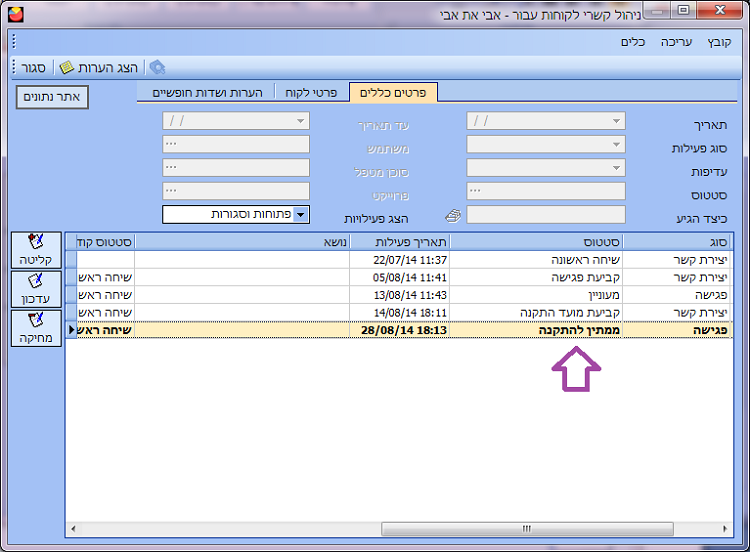Click the קליטה add-record button
This screenshot has width=750, height=552.
pos(36,250)
